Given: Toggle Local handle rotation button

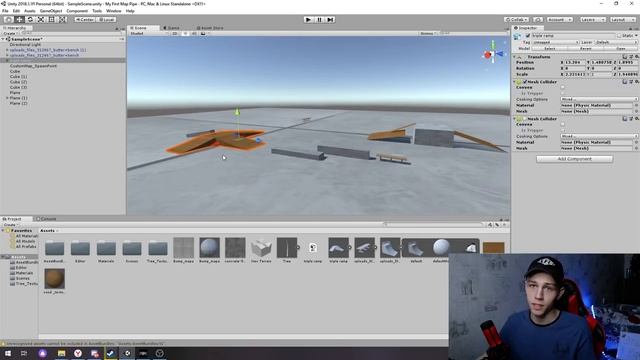Looking at the screenshot, I should tap(106, 20).
